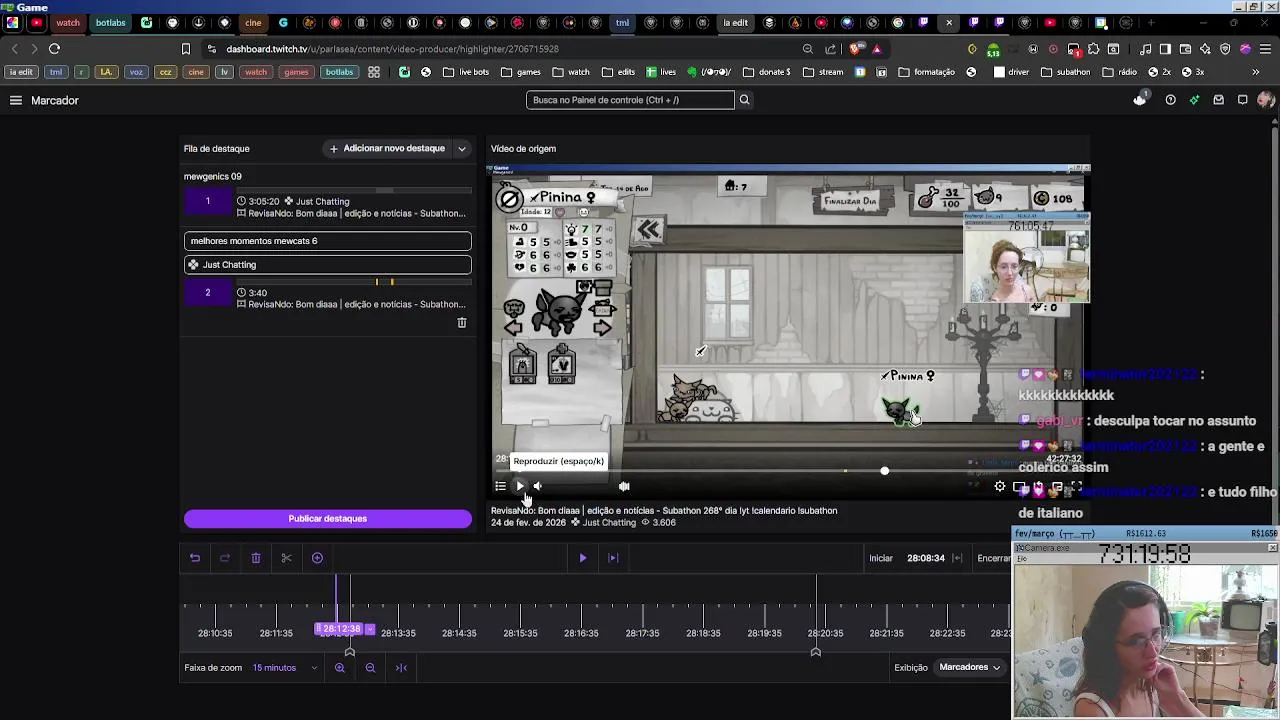Open the Just Chatting category field
The height and width of the screenshot is (720, 1280).
coord(328,265)
